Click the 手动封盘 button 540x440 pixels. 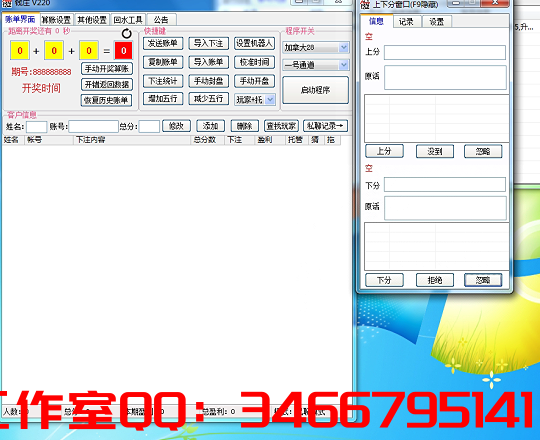point(208,81)
